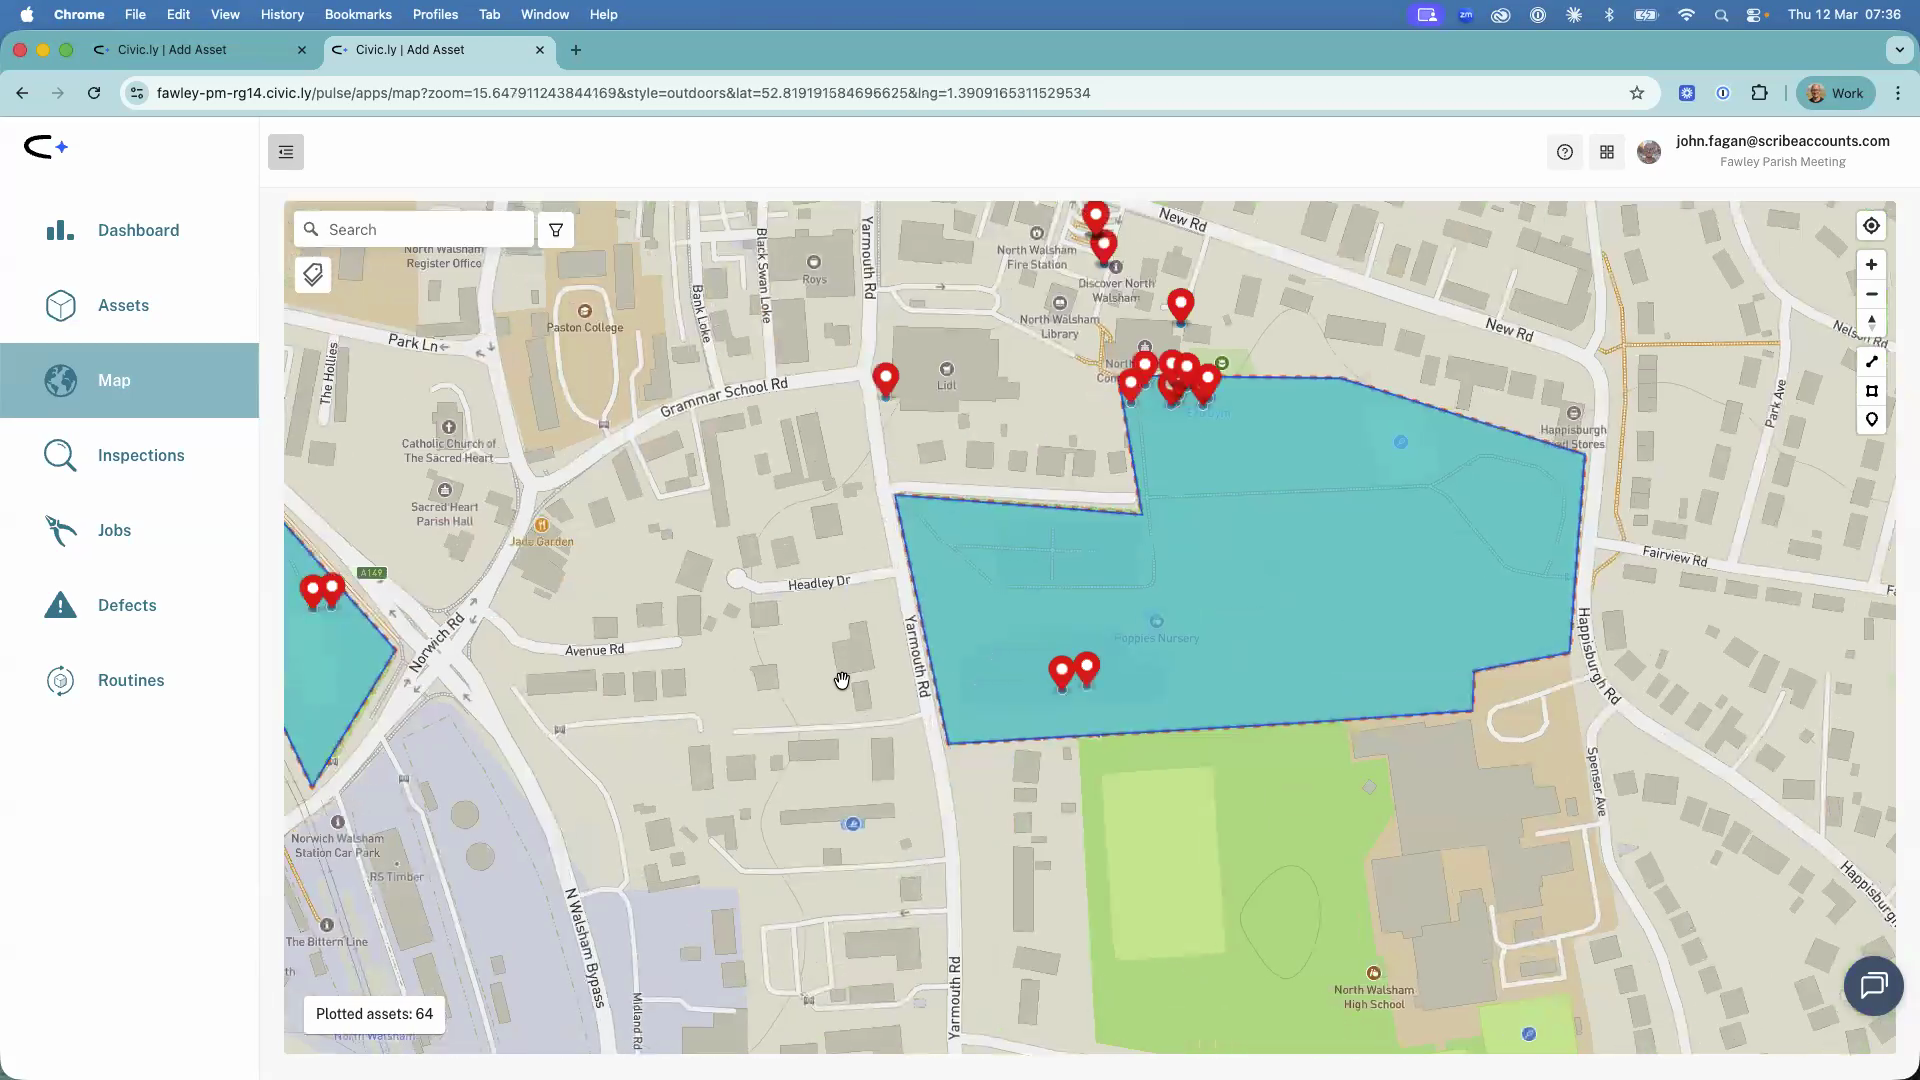Viewport: 1920px width, 1080px height.
Task: Click the apps grid icon near the profile
Action: [1607, 152]
